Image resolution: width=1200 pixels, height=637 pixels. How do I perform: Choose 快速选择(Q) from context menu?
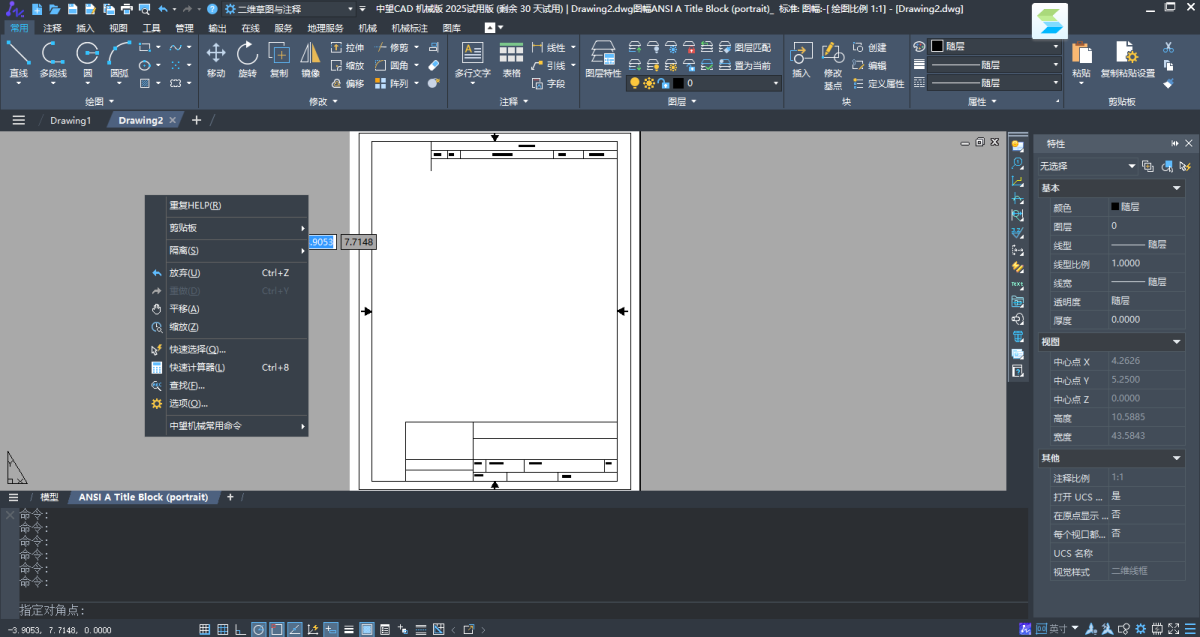[197, 349]
